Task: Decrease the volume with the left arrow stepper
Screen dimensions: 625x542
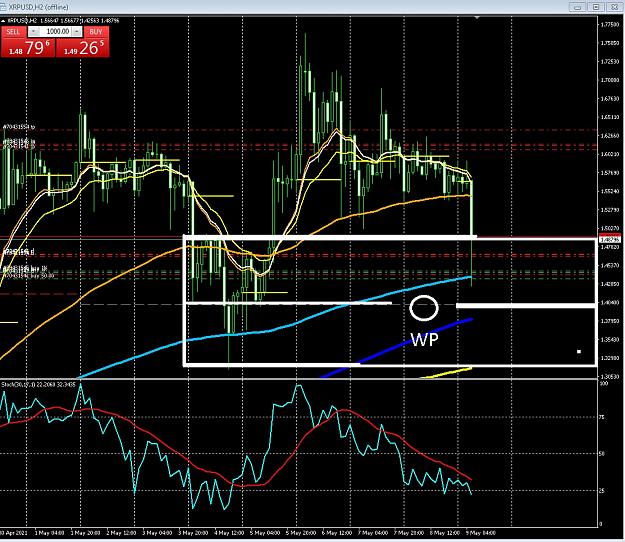Action: 33,31
